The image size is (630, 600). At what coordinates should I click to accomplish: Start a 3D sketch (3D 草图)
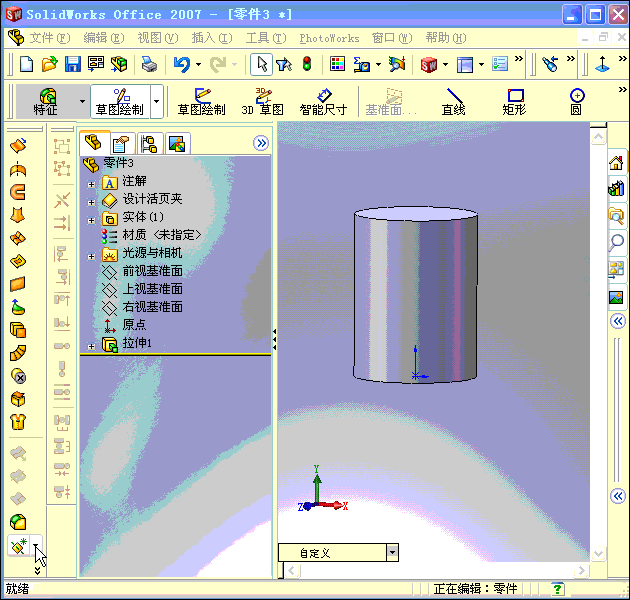point(263,102)
